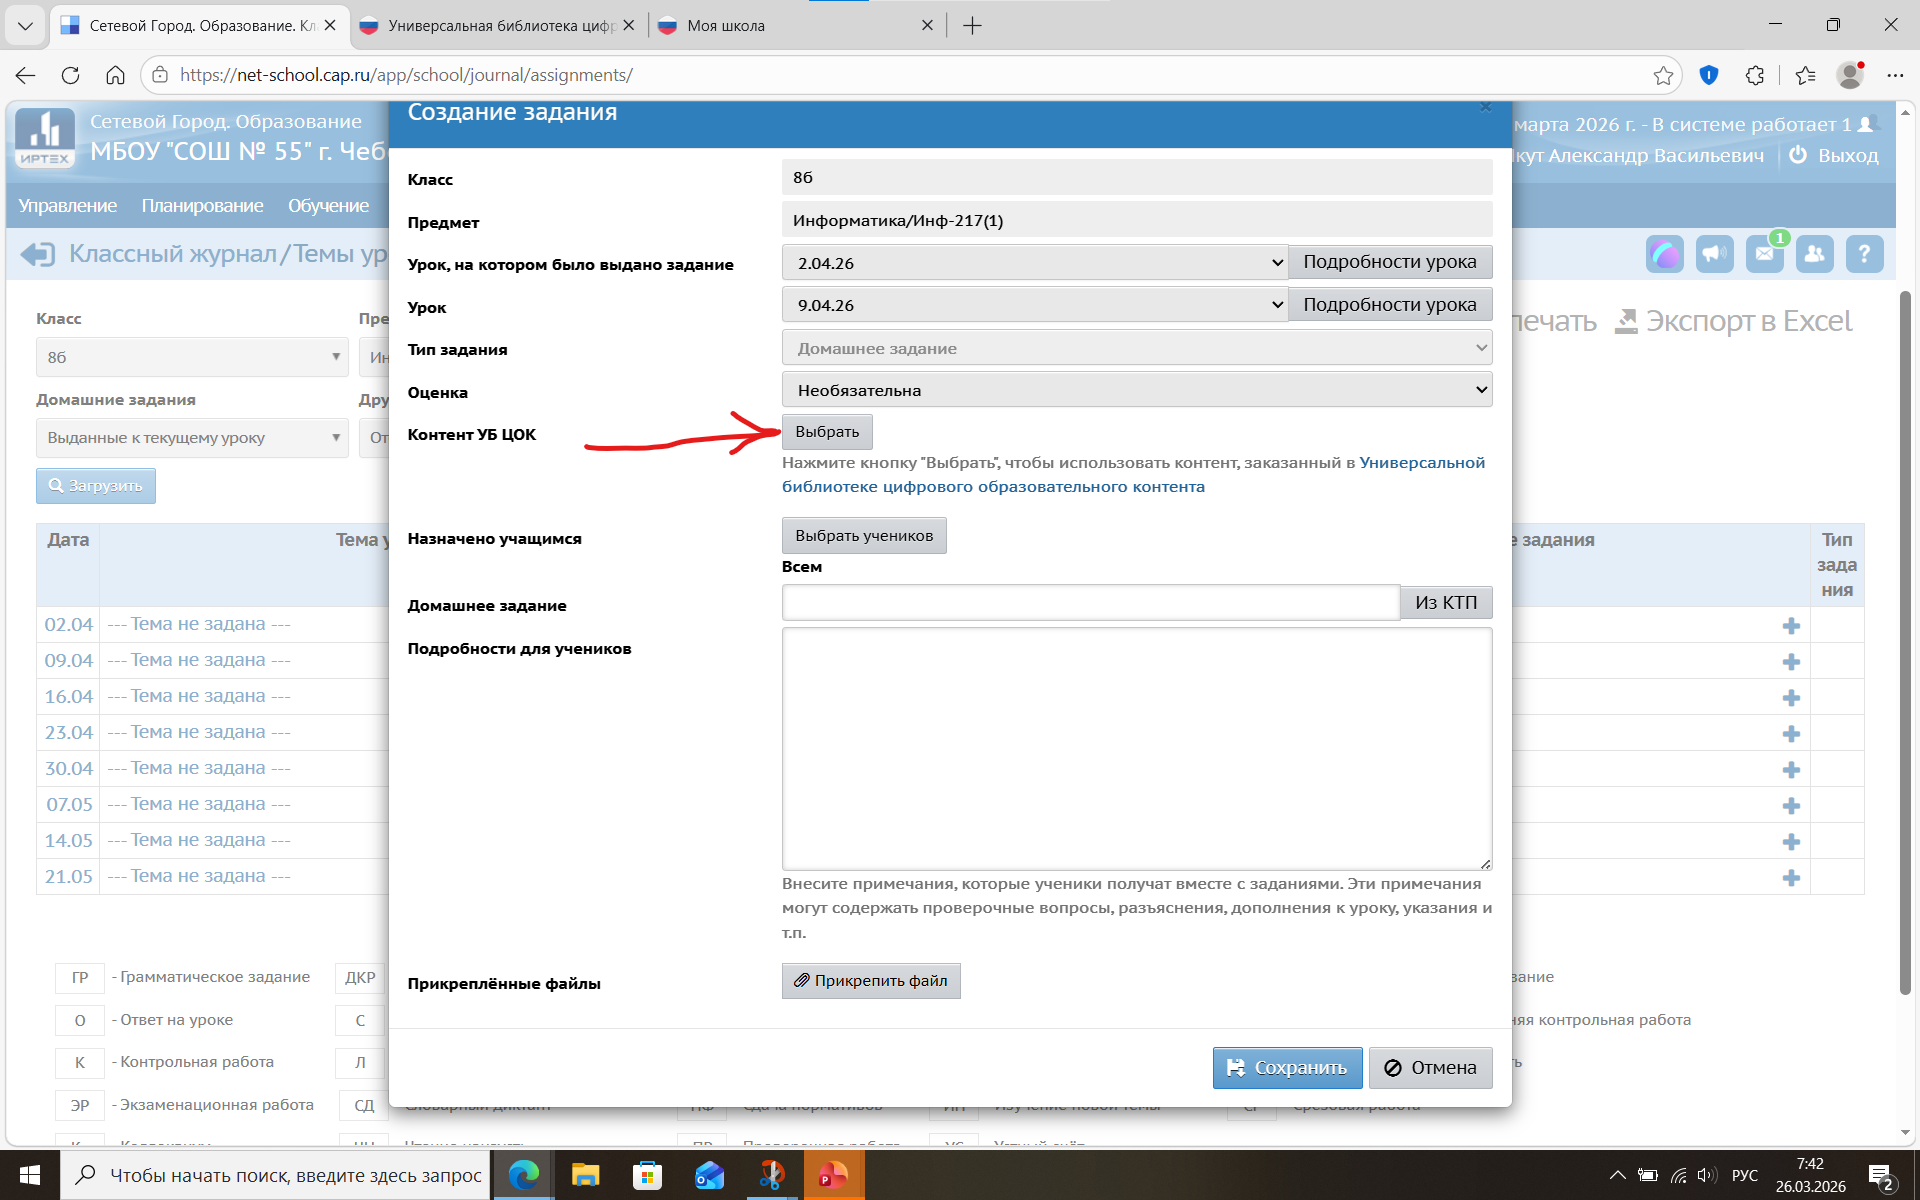The image size is (1920, 1200).
Task: Click plus icon in the 21.05 row
Action: [1791, 877]
